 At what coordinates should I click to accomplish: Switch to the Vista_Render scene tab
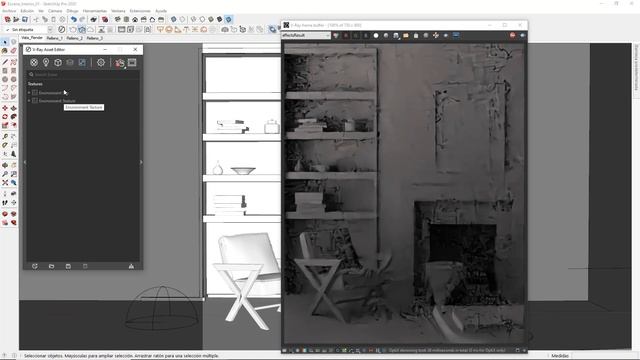click(x=32, y=38)
